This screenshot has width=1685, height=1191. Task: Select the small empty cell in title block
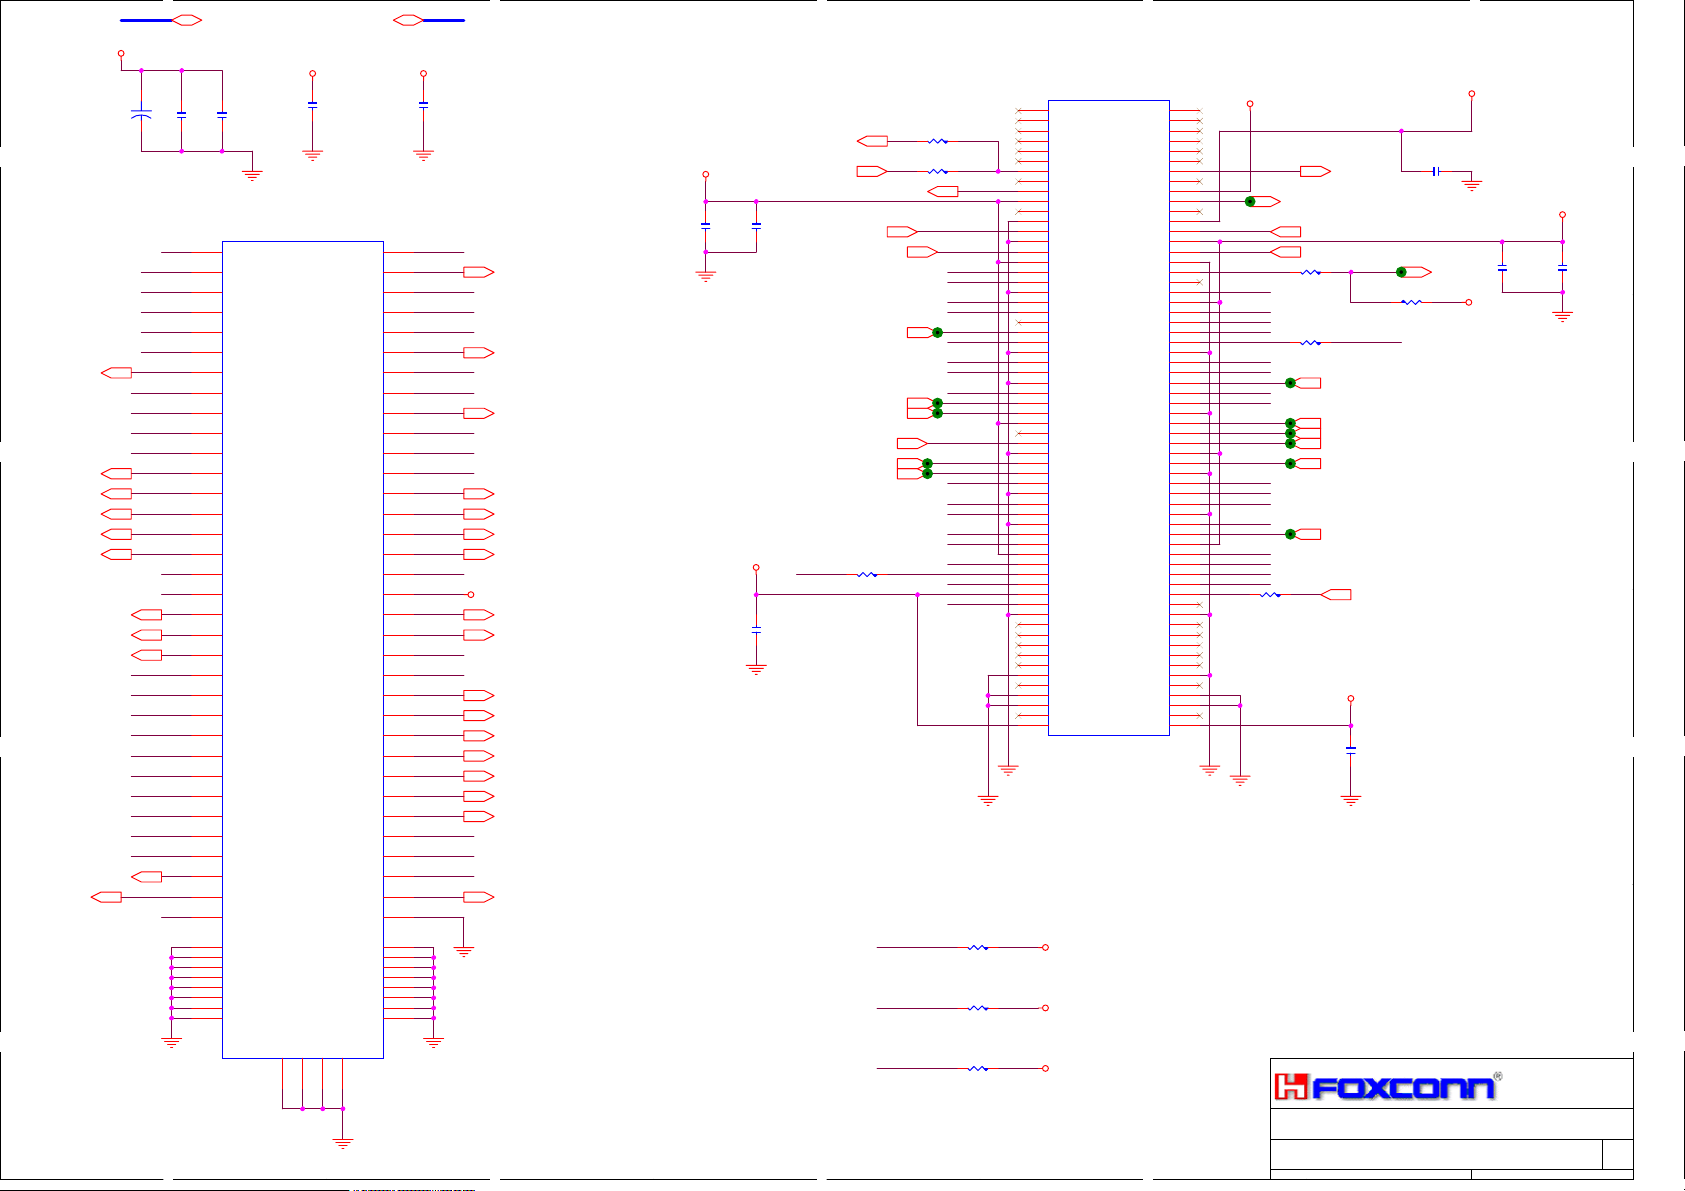(x=1617, y=1153)
